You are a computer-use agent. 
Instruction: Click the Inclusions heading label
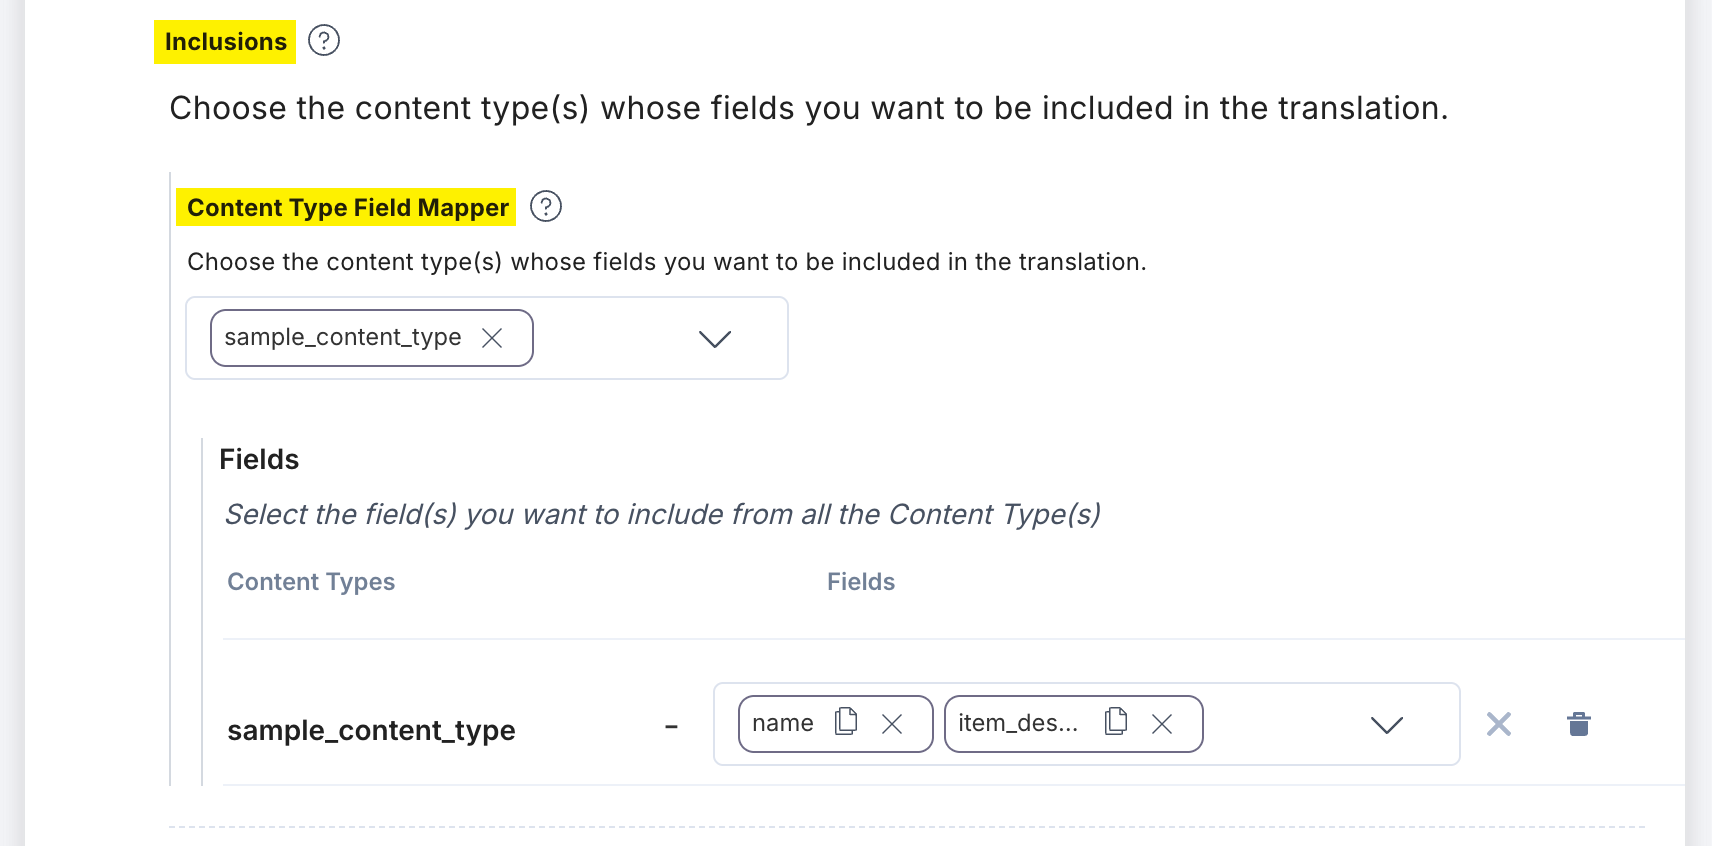click(x=225, y=42)
